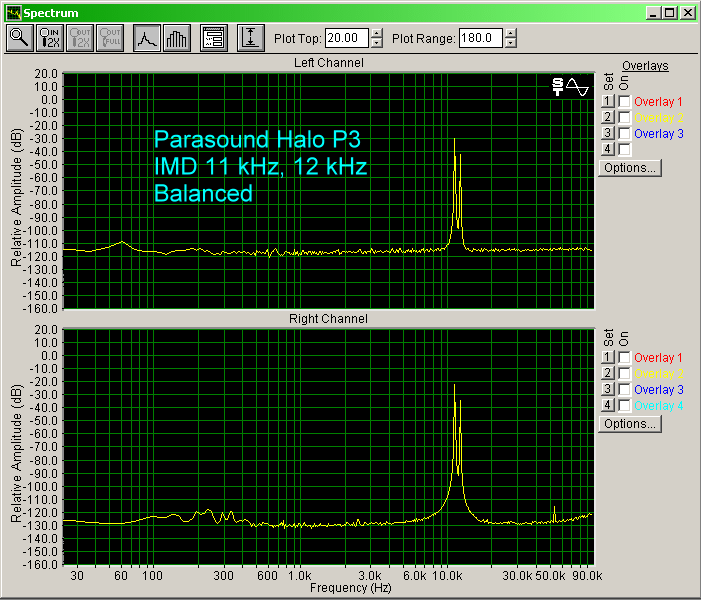Click the magnifier zoom tool icon
Screen dimensions: 701x600
[x=20, y=38]
